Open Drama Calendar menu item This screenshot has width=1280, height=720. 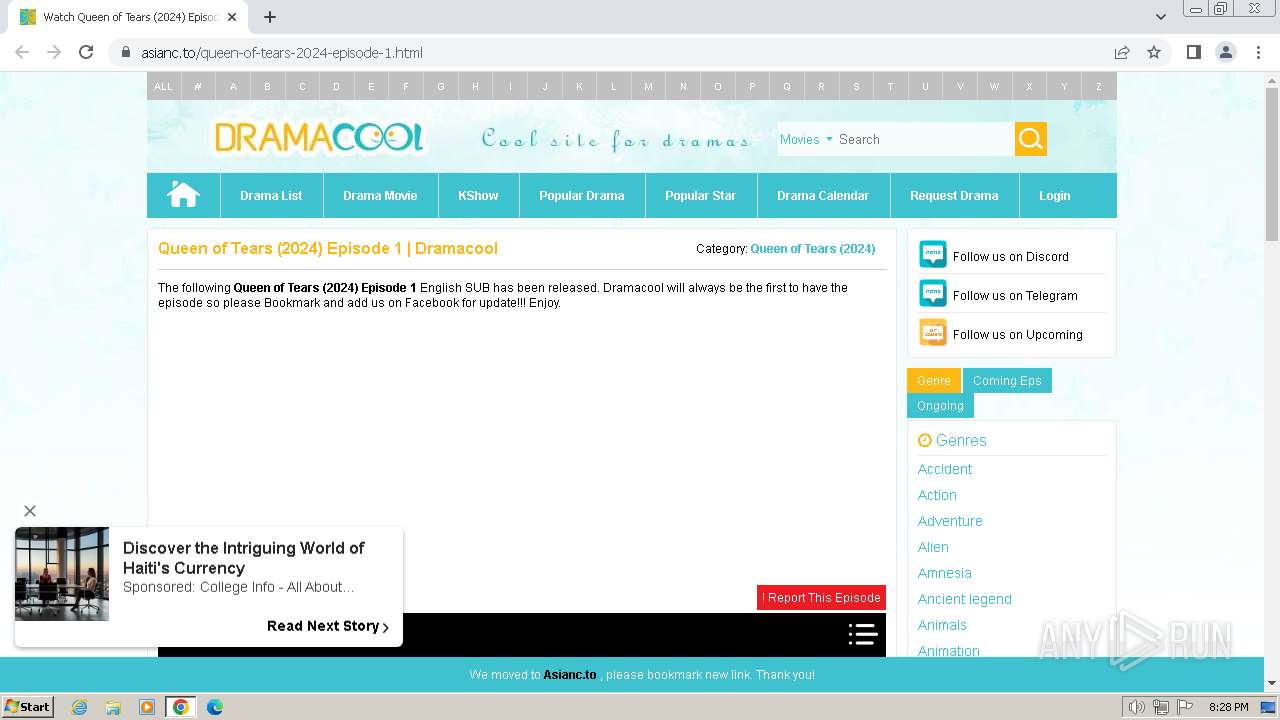tap(823, 195)
